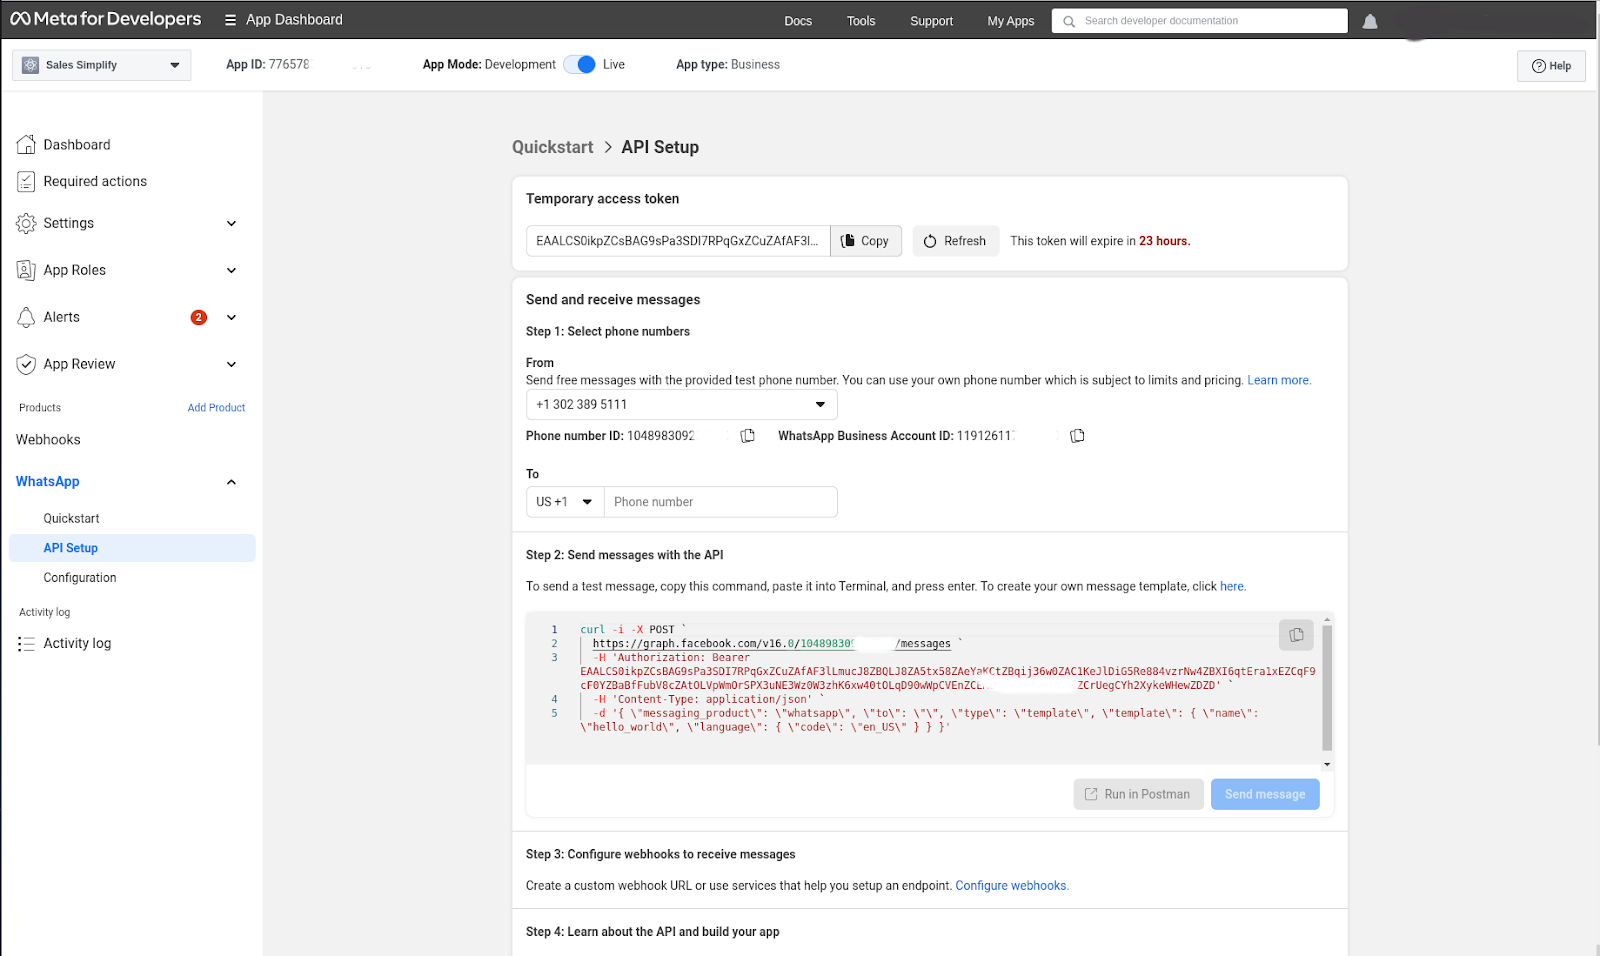Image resolution: width=1600 pixels, height=956 pixels.
Task: Click the Quickstart breadcrumb
Action: coord(553,147)
